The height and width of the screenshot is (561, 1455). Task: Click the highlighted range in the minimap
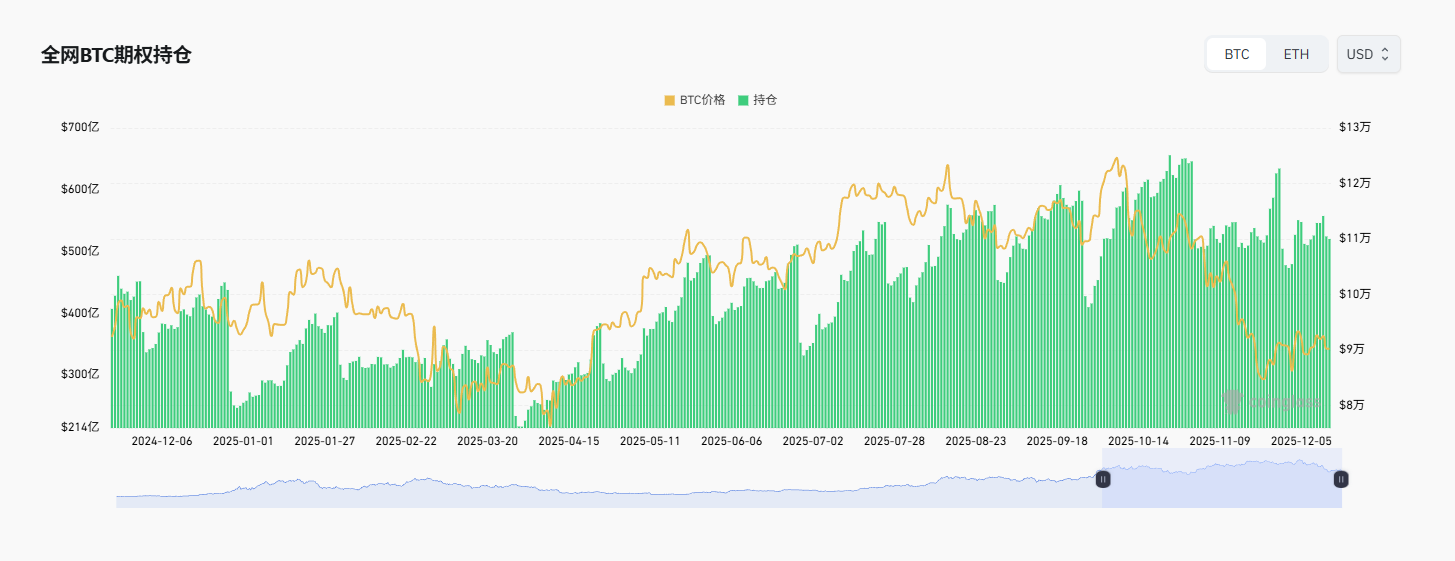pyautogui.click(x=1221, y=479)
